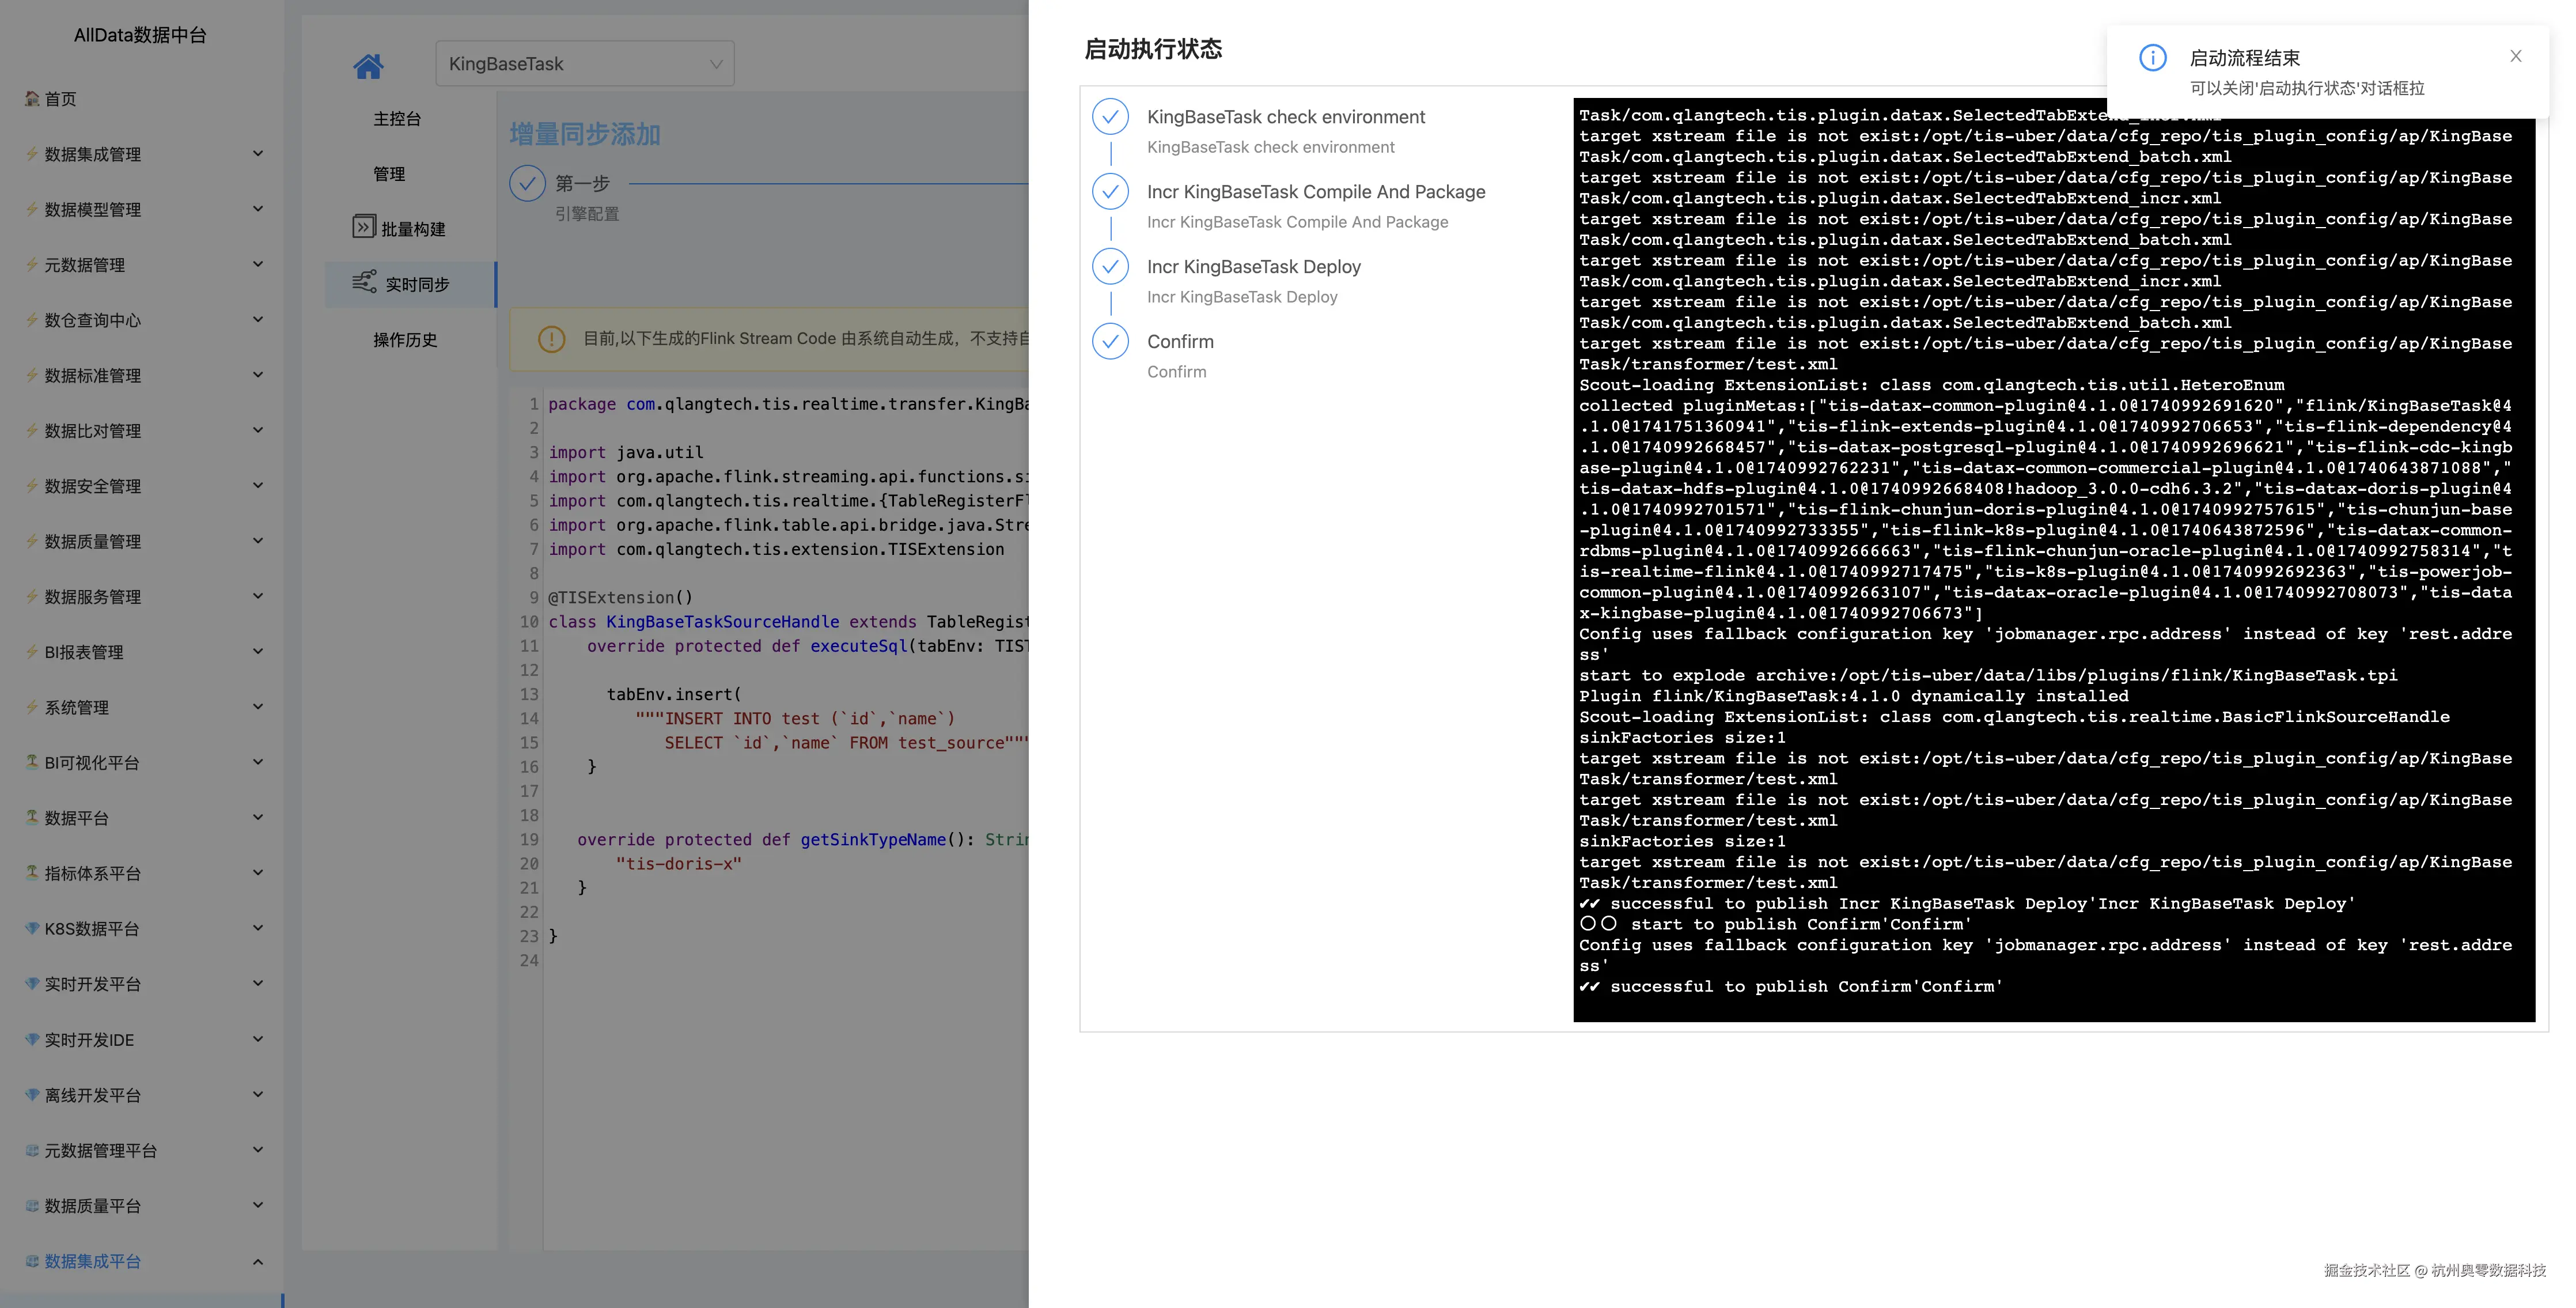This screenshot has height=1308, width=2576.
Task: Click the checkmark beside KingBaseTask check environment
Action: pyautogui.click(x=1110, y=117)
